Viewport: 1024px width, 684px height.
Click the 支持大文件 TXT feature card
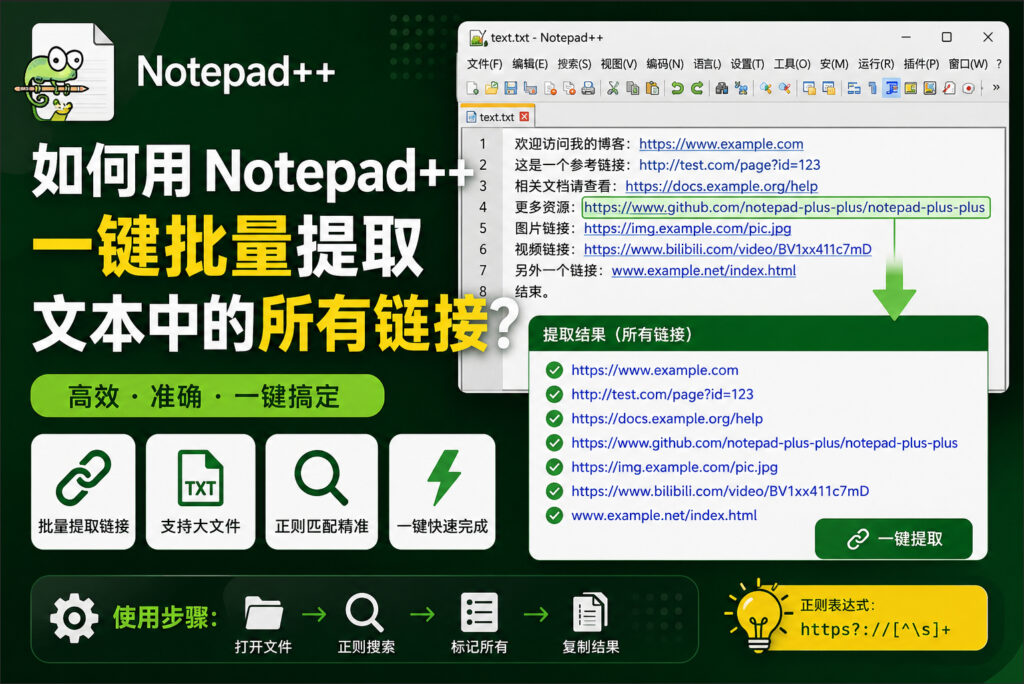pyautogui.click(x=200, y=491)
